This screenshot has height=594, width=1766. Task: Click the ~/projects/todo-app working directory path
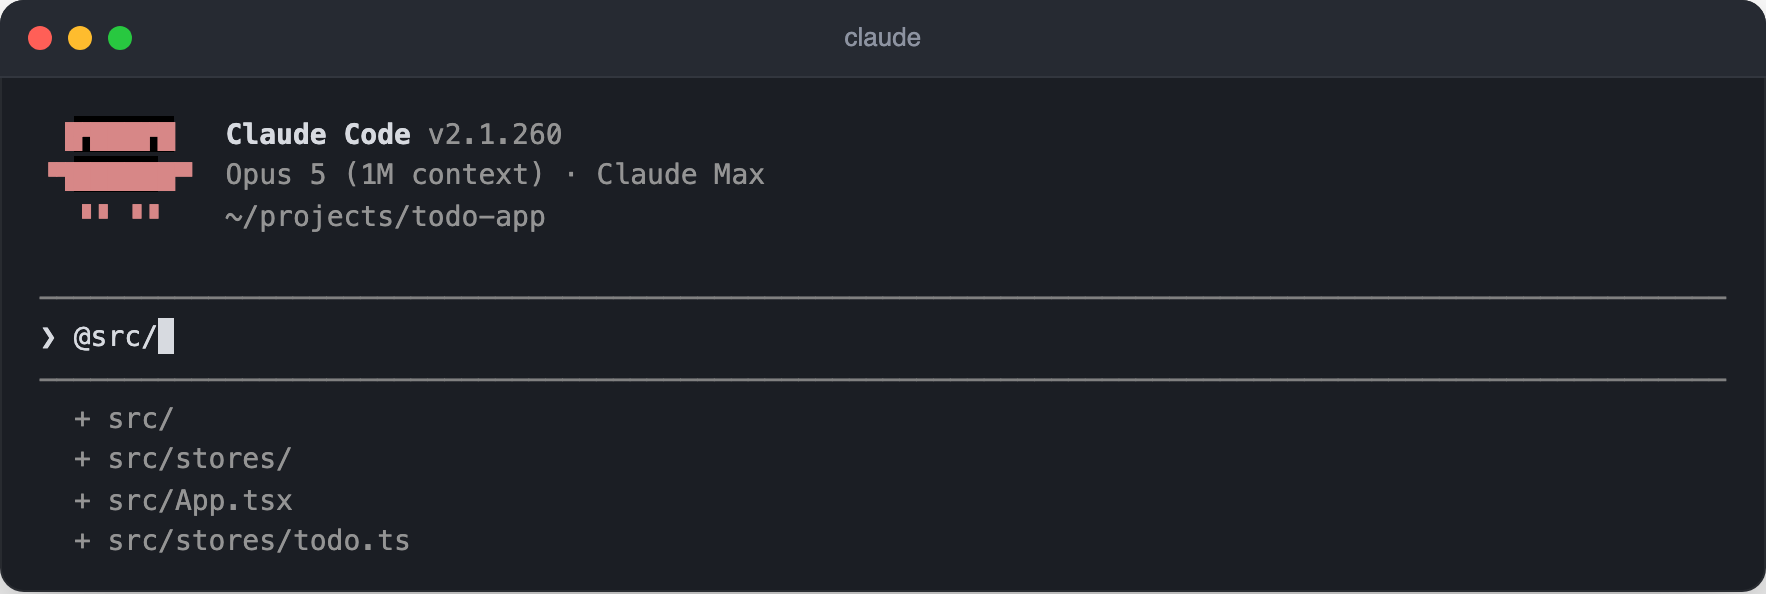(385, 217)
